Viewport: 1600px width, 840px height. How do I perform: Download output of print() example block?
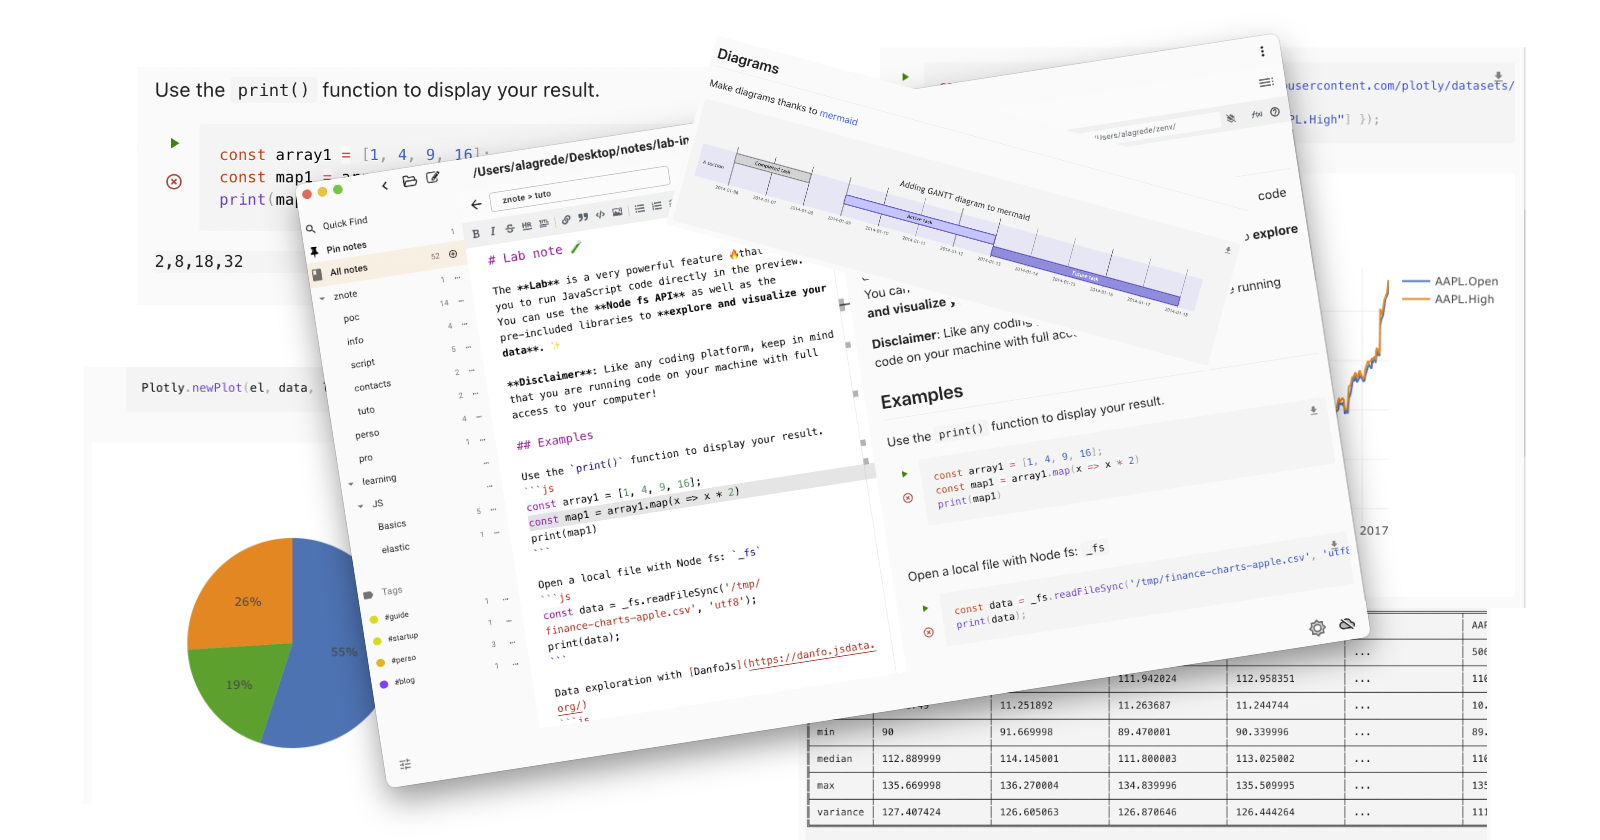coord(1313,410)
